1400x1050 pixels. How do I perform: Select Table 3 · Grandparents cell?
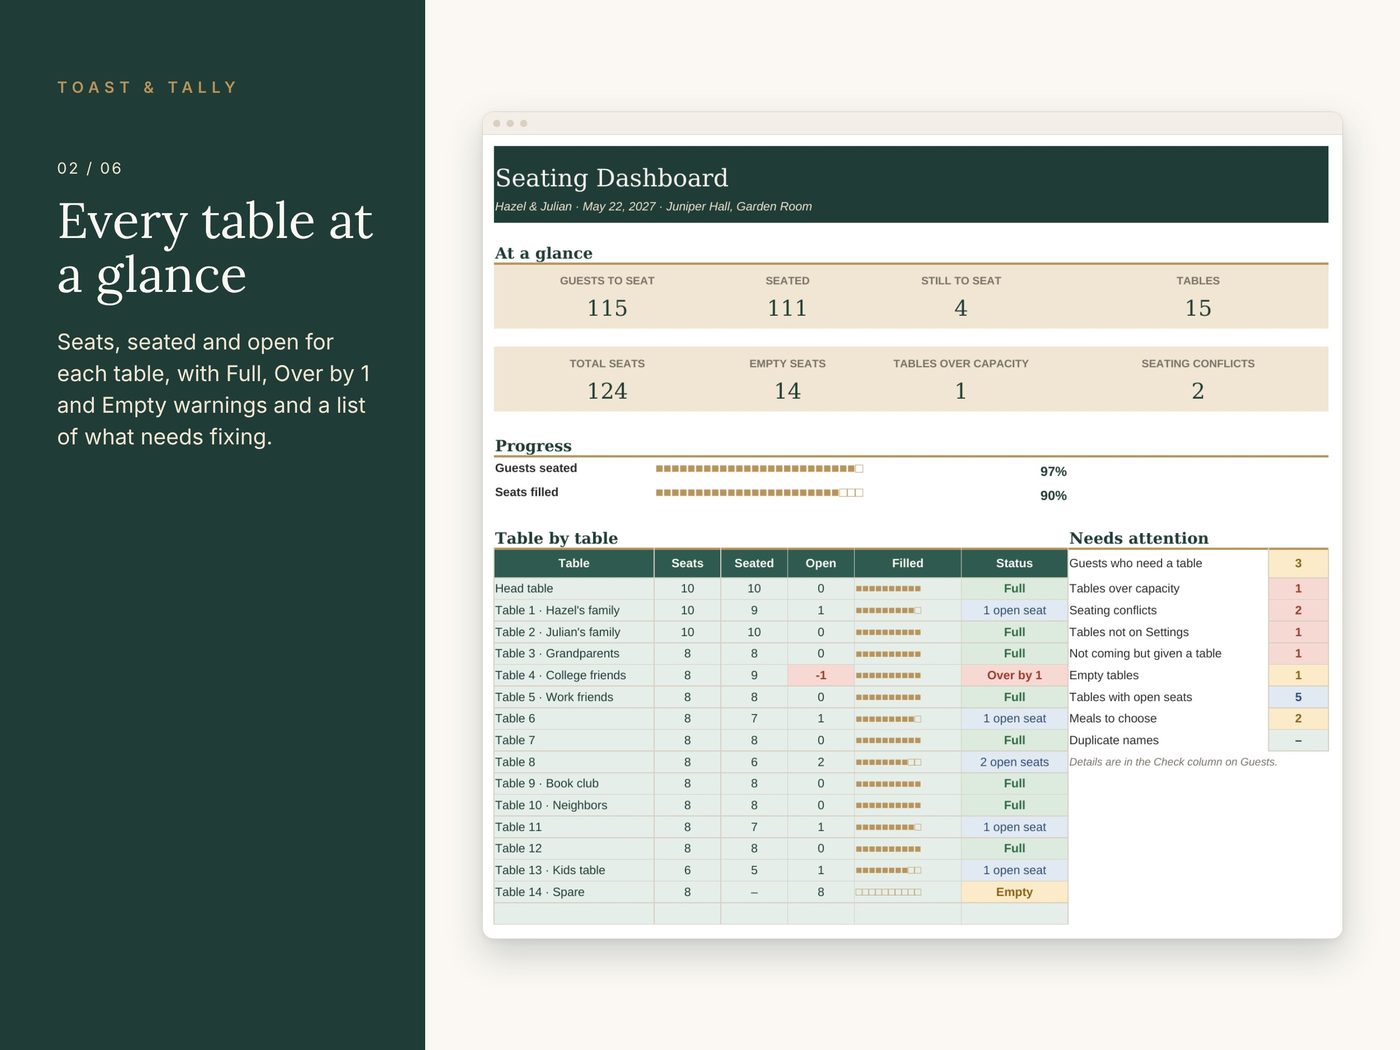574,653
